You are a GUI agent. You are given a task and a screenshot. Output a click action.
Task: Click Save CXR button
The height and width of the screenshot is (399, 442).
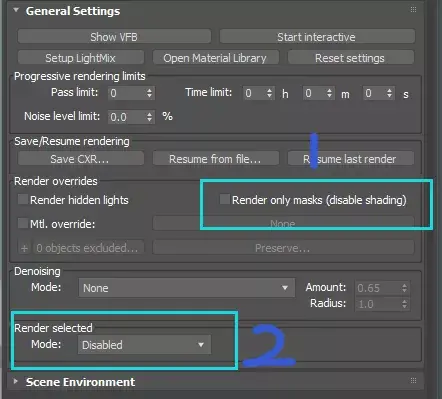coord(81,159)
